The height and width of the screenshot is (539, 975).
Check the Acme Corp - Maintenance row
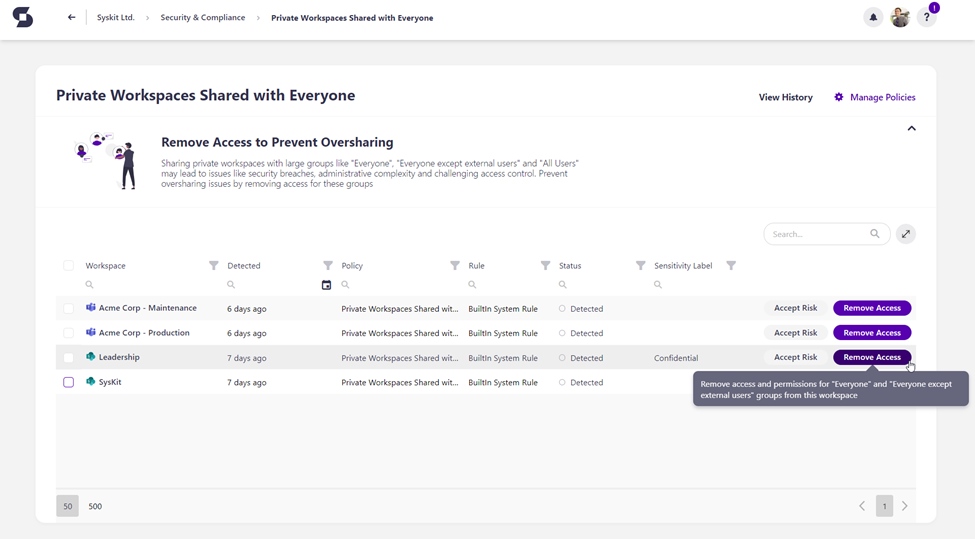[x=68, y=308]
